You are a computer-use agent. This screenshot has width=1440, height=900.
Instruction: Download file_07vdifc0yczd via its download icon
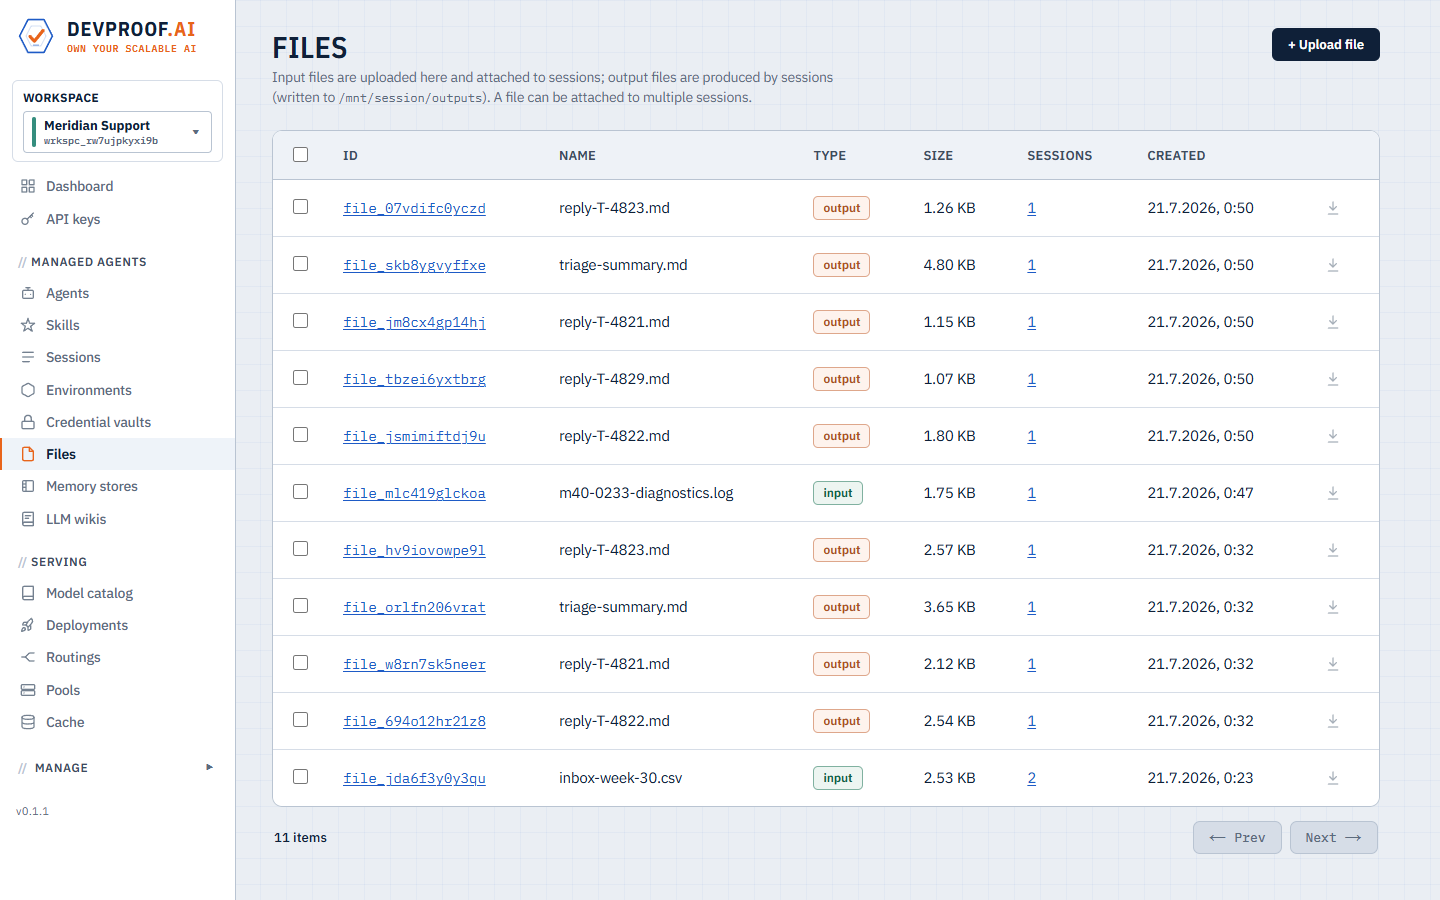click(x=1333, y=208)
